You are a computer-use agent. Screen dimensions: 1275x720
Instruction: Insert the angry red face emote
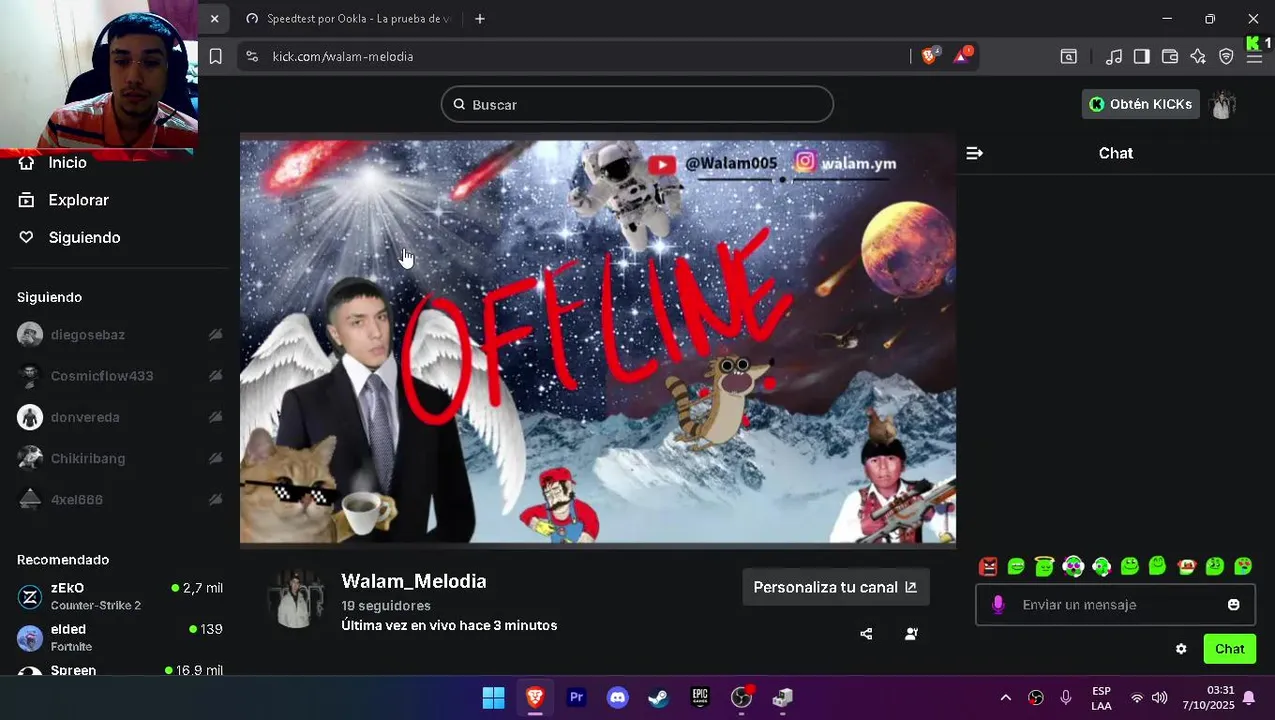988,567
